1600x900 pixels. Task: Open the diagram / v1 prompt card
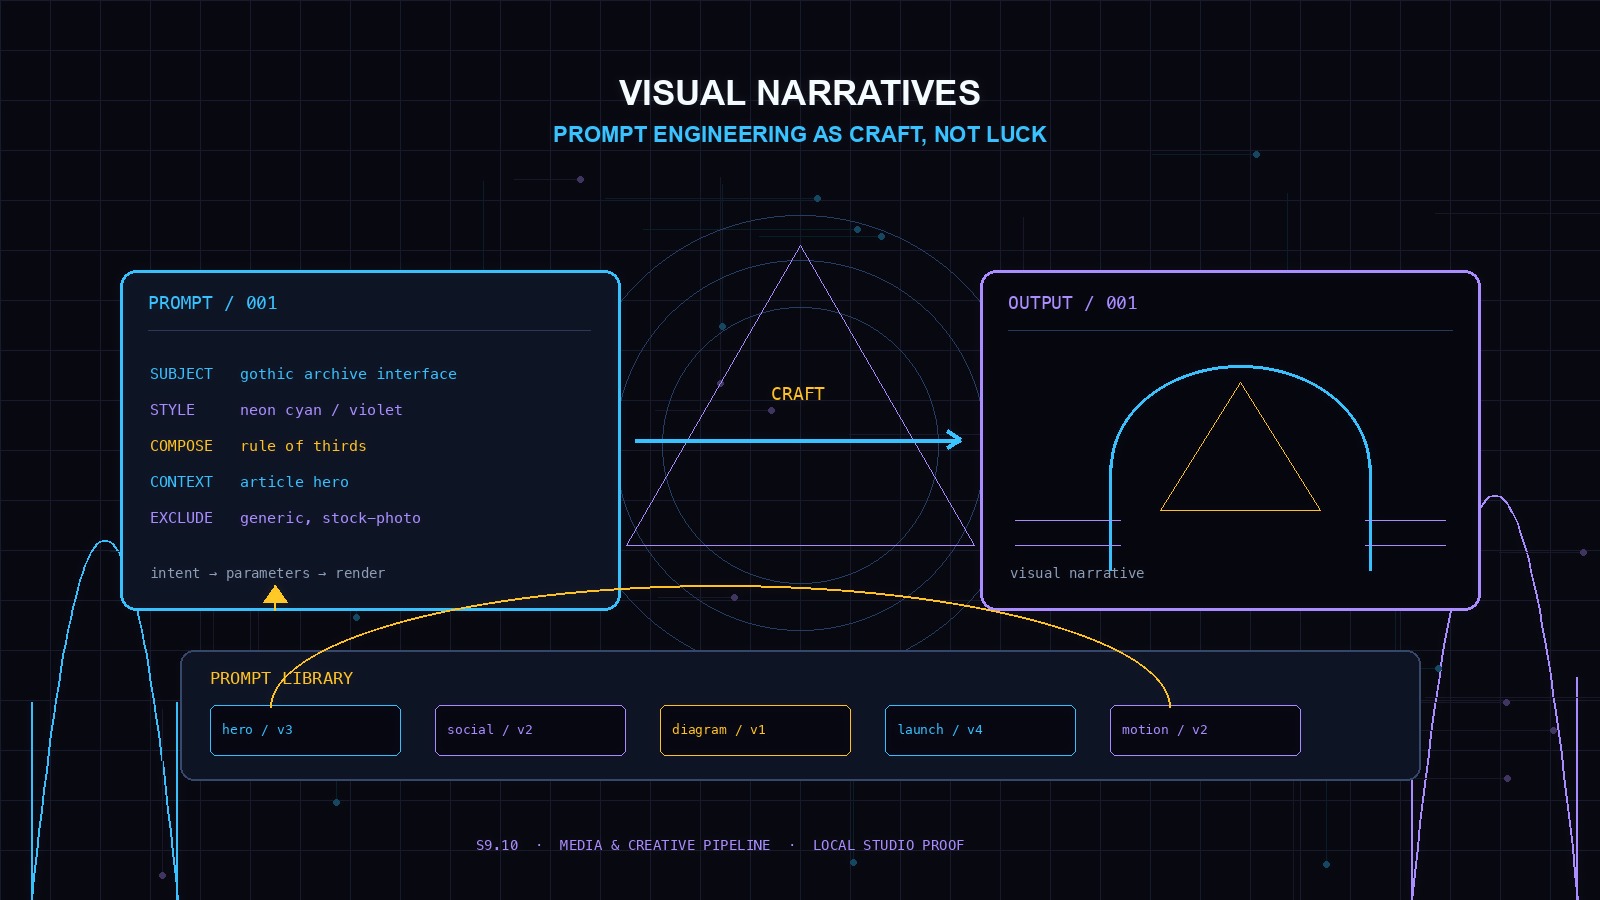755,730
